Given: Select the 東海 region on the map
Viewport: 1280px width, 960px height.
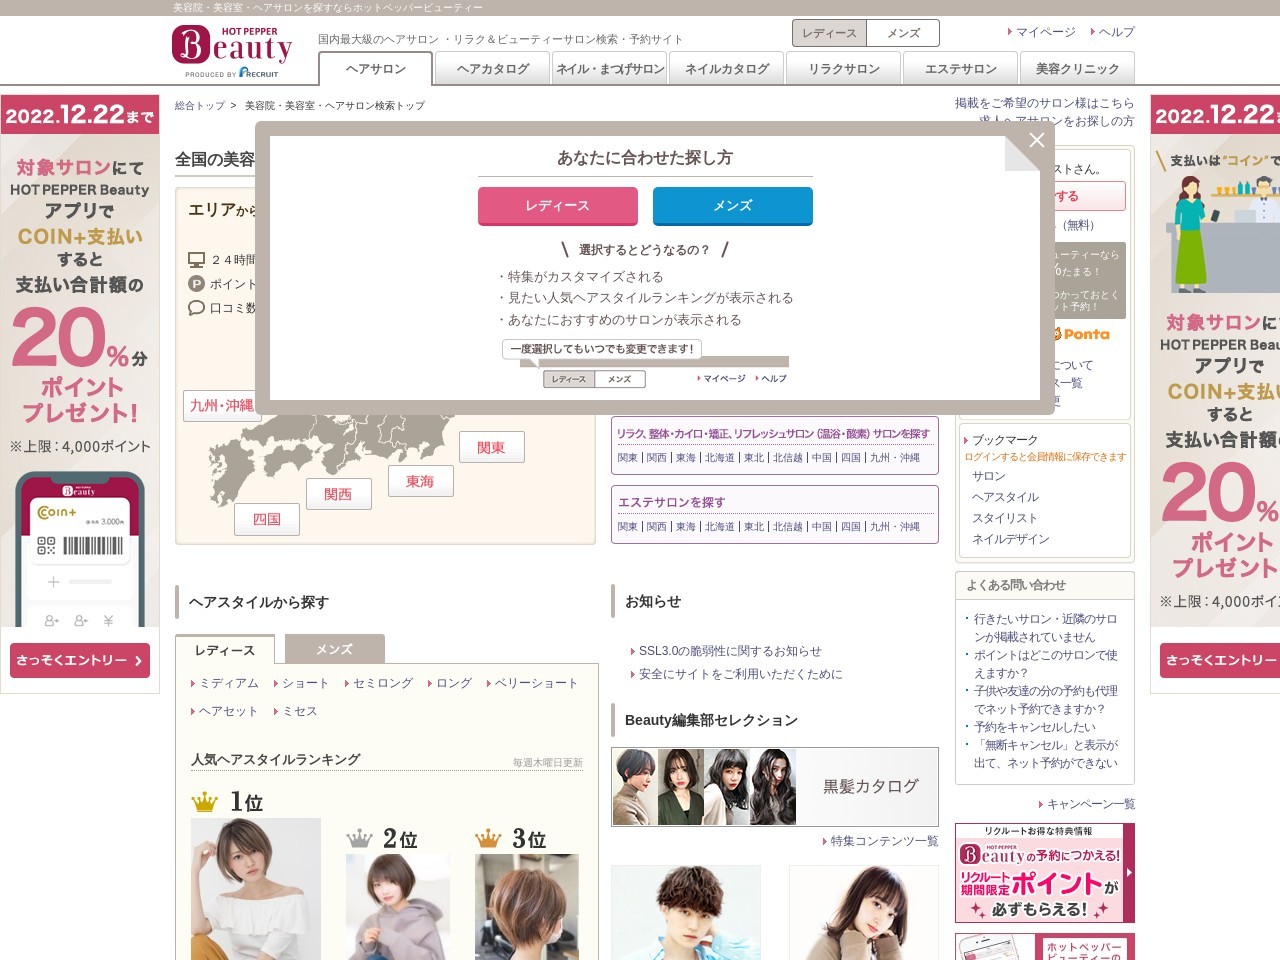Looking at the screenshot, I should [x=420, y=482].
